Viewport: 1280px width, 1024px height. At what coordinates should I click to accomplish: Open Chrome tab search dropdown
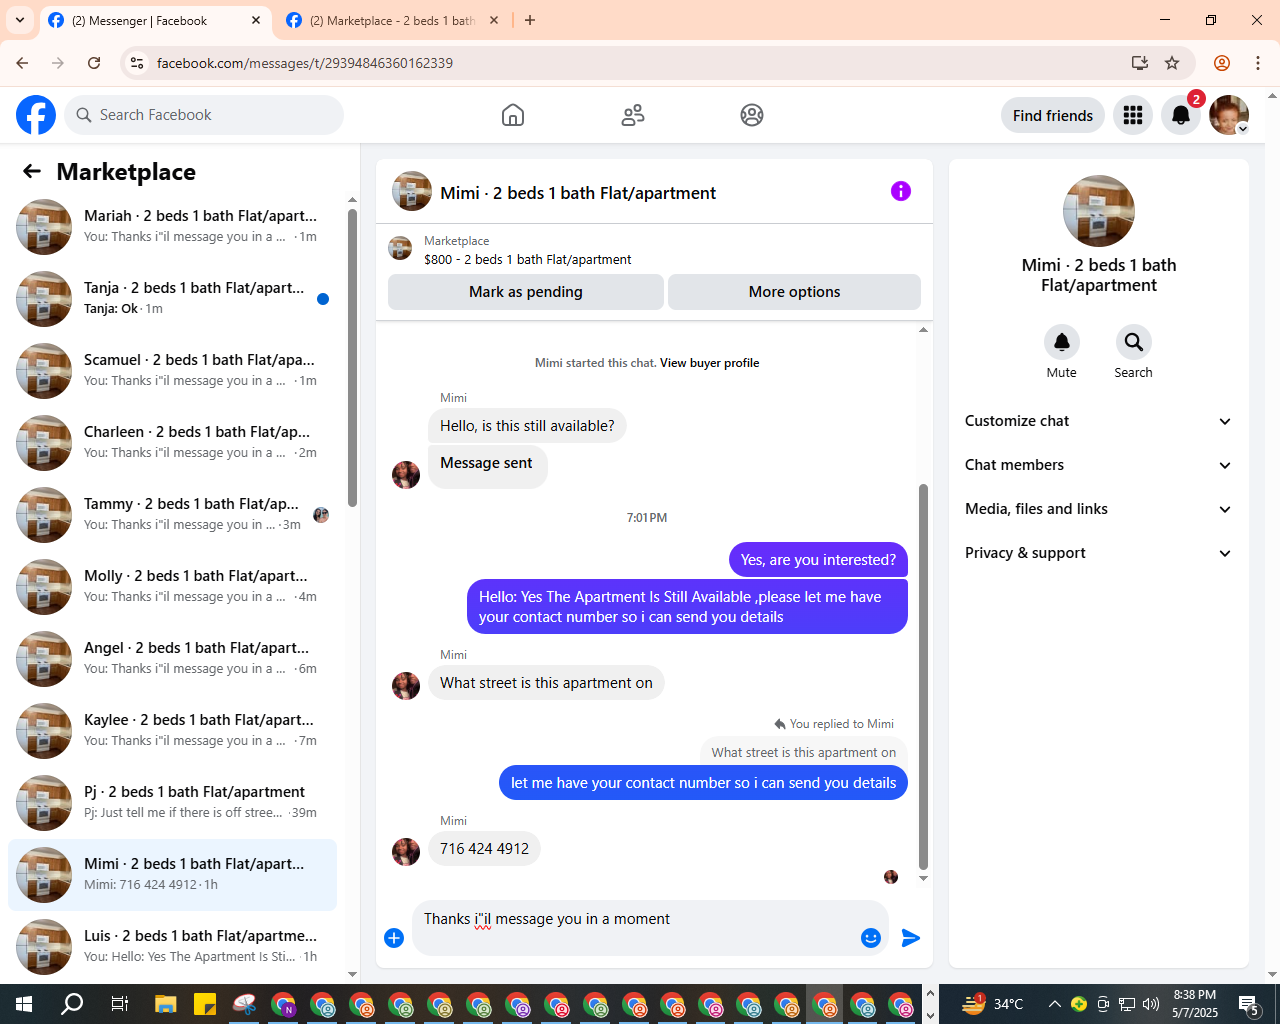tap(20, 20)
